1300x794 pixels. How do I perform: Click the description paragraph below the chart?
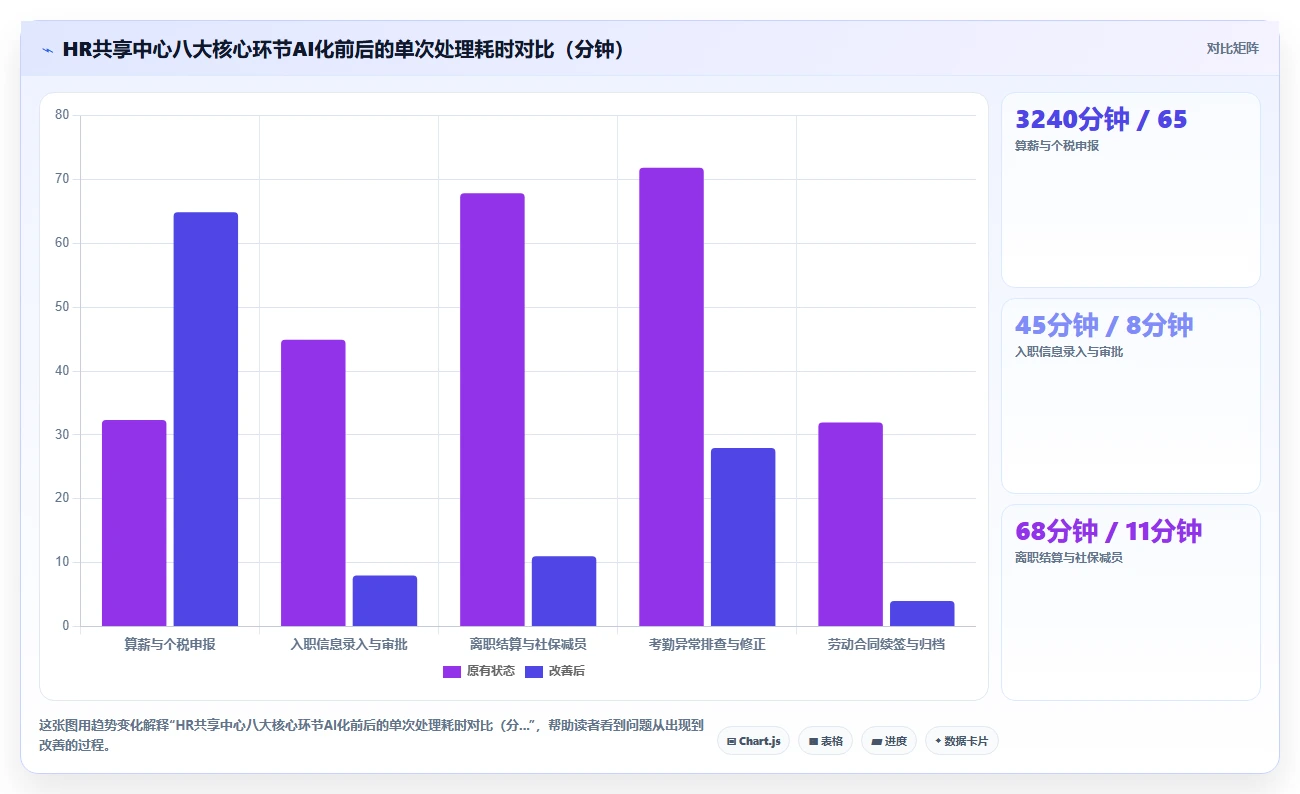pyautogui.click(x=372, y=735)
